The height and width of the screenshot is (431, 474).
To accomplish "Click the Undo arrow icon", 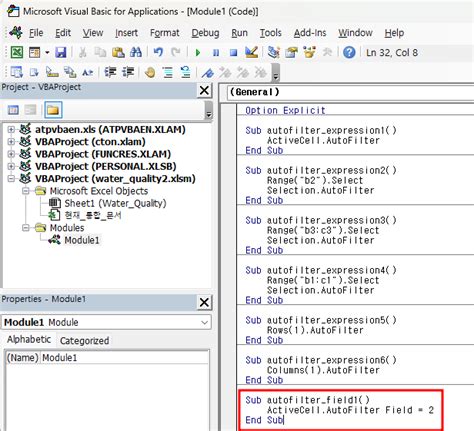I will pyautogui.click(x=158, y=52).
